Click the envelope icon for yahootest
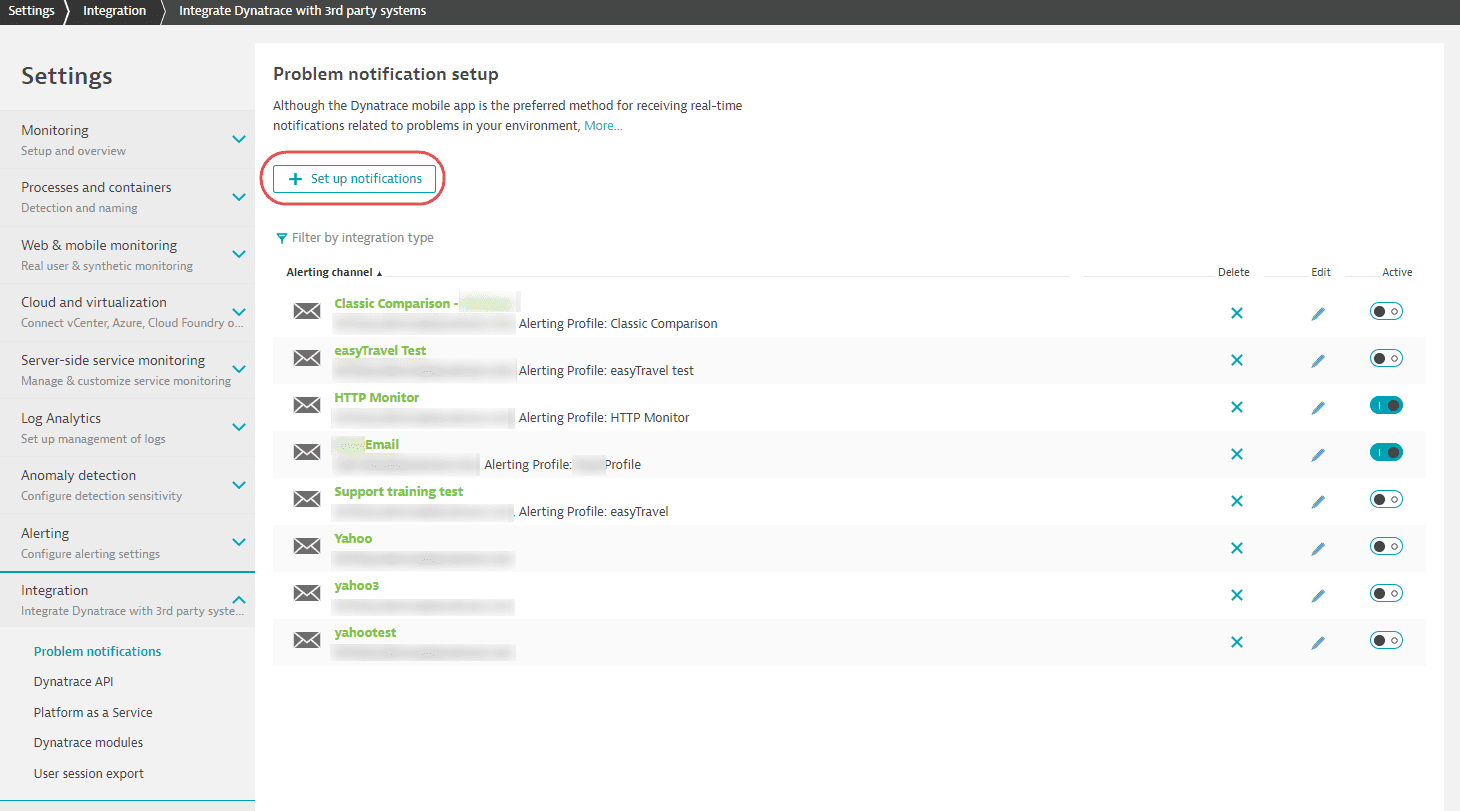The image size is (1460, 811). pos(307,640)
